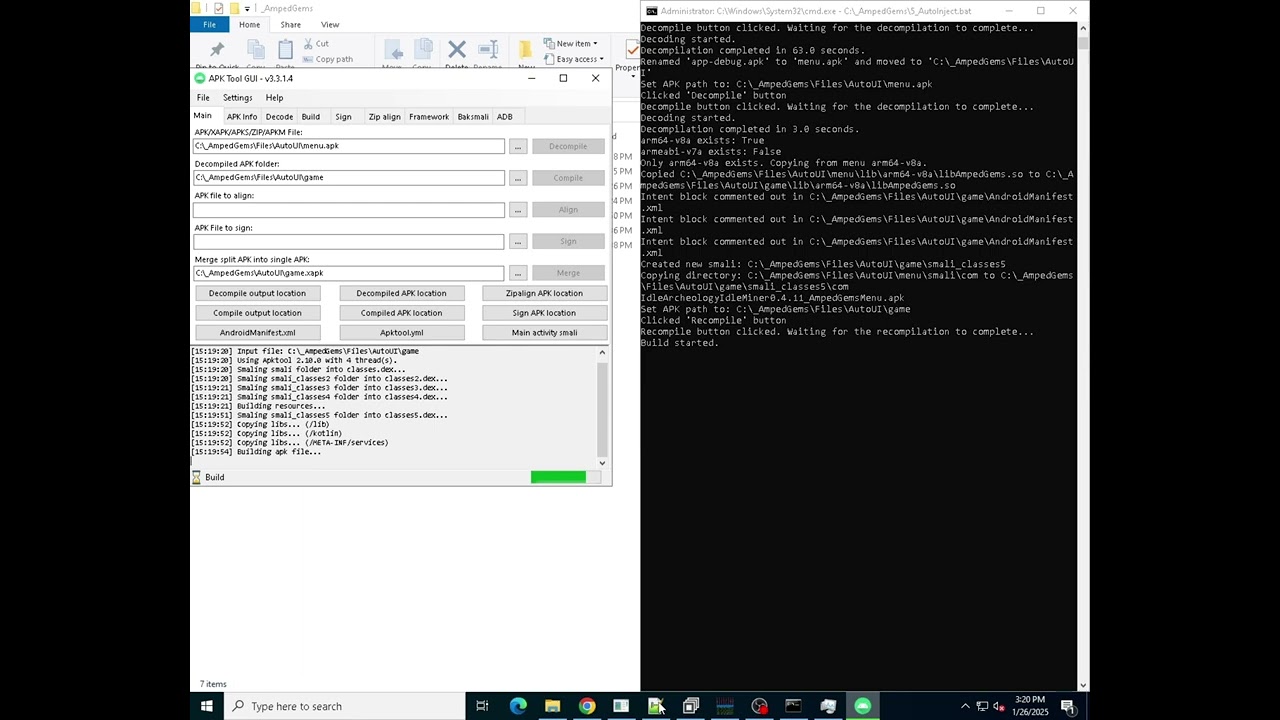Switch to the APK Info tab
1280x720 pixels.
[242, 116]
